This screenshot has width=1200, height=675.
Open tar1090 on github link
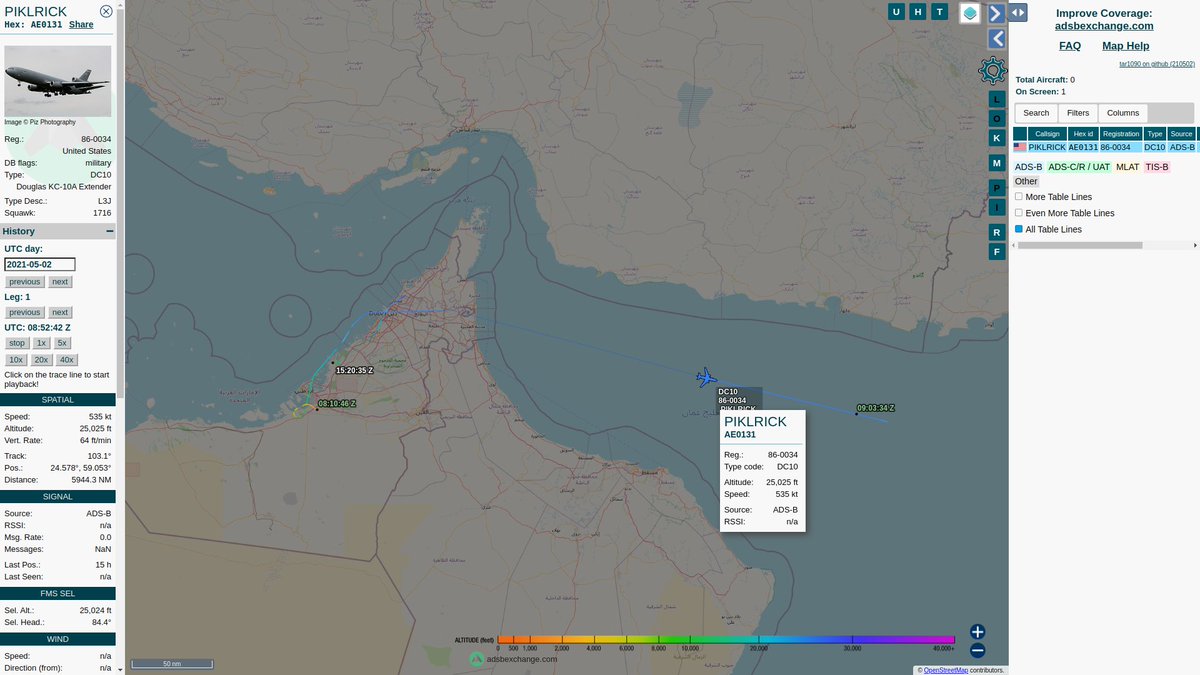click(x=1157, y=64)
